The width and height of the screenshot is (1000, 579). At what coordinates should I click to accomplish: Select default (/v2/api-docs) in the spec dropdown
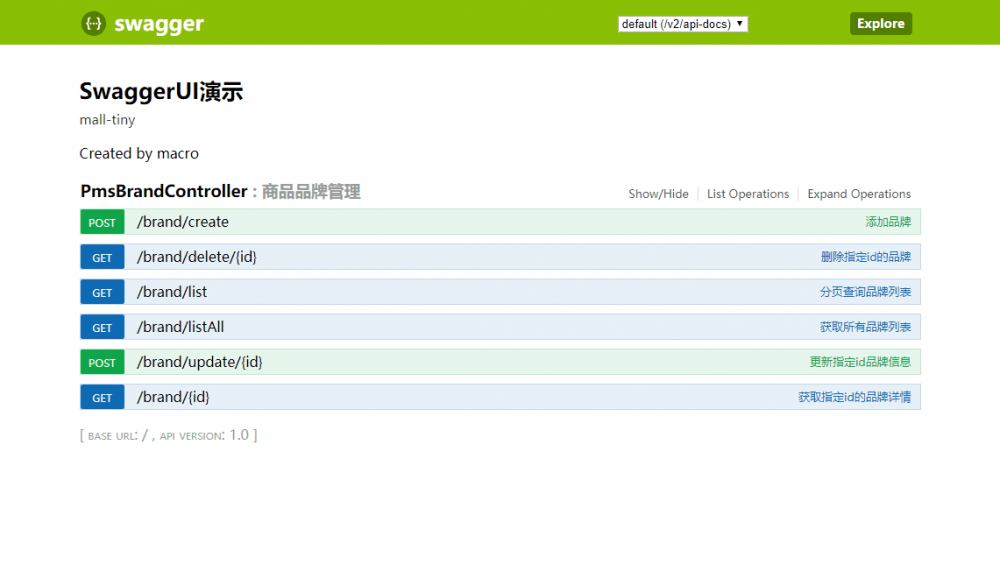click(x=682, y=23)
